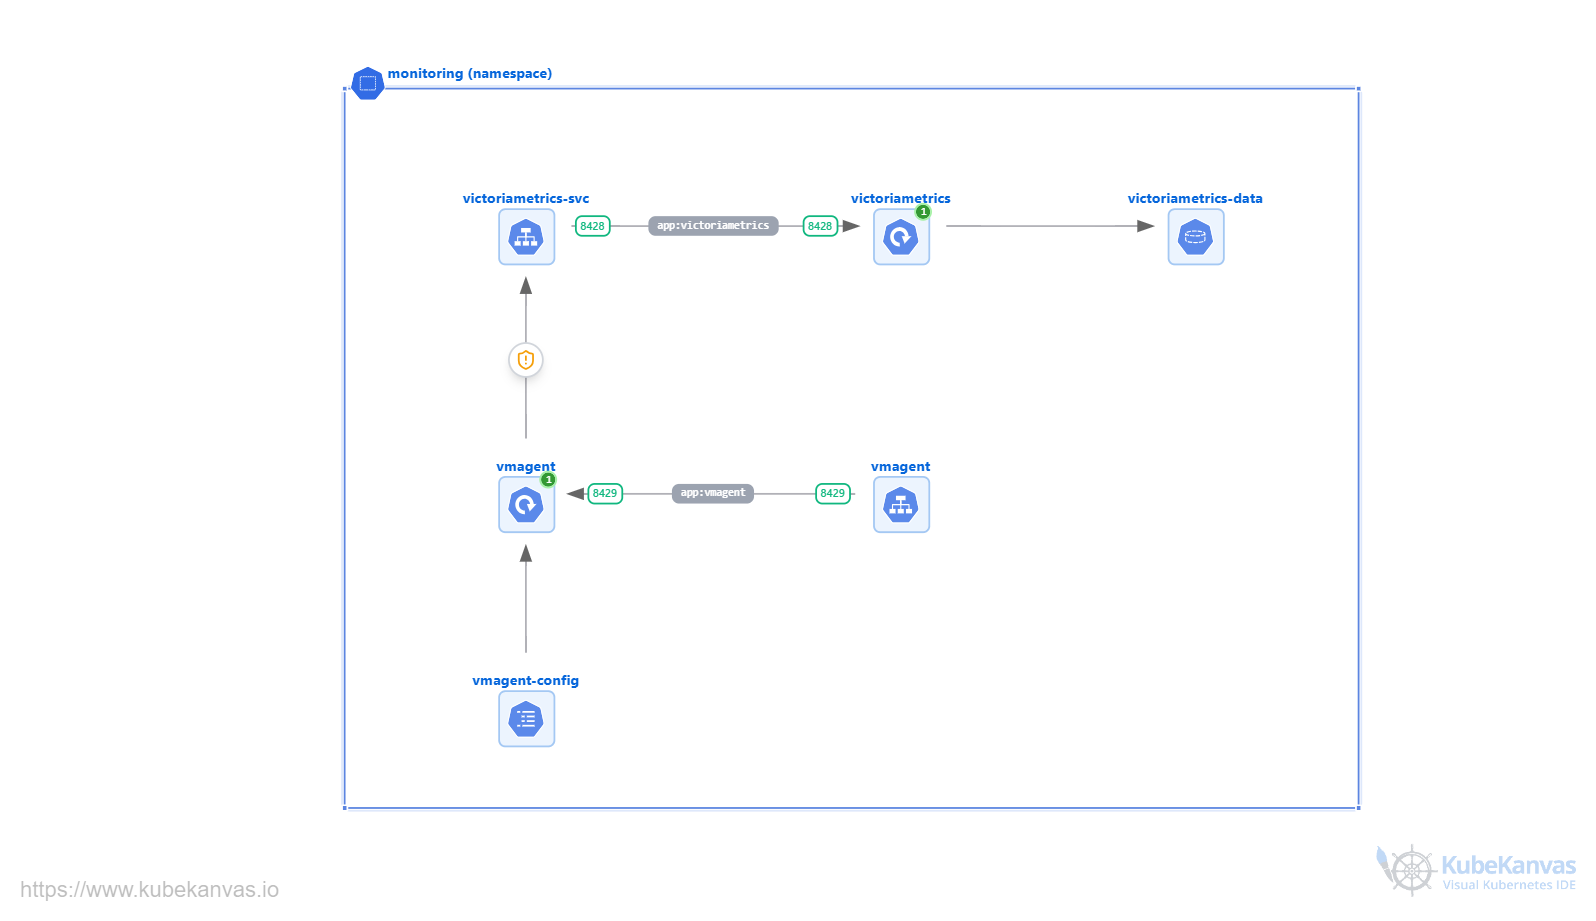Click the app:vmagent selector label
Screen dimensions: 1596x921
click(x=713, y=493)
